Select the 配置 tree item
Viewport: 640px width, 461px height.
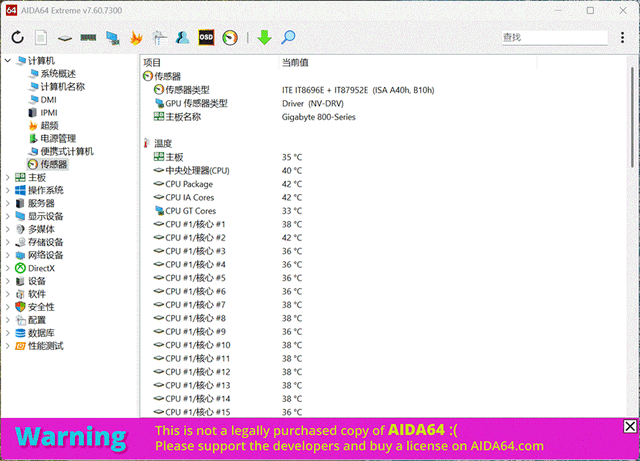37,320
